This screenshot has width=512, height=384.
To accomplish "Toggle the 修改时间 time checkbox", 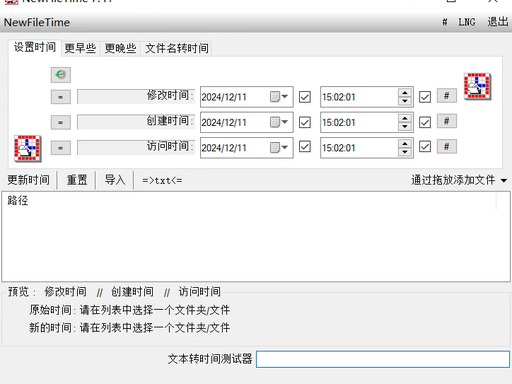I will point(425,97).
